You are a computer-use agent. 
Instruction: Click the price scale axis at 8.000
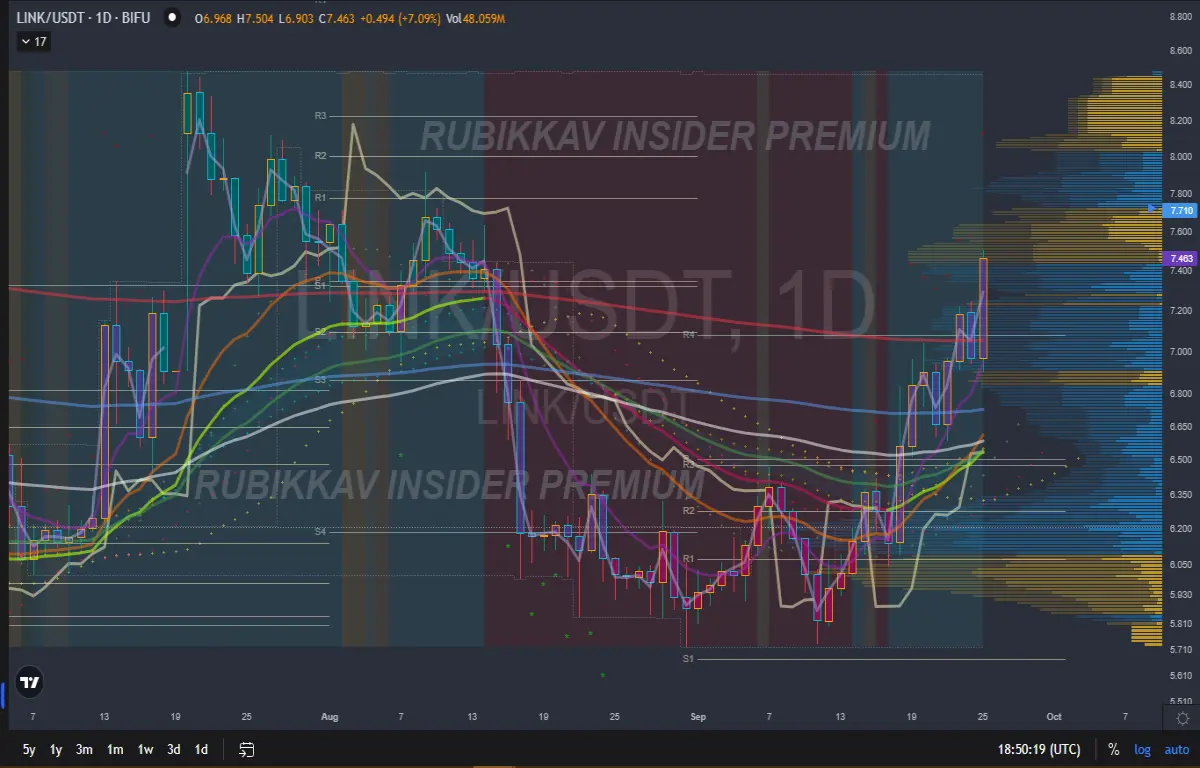(x=1180, y=156)
